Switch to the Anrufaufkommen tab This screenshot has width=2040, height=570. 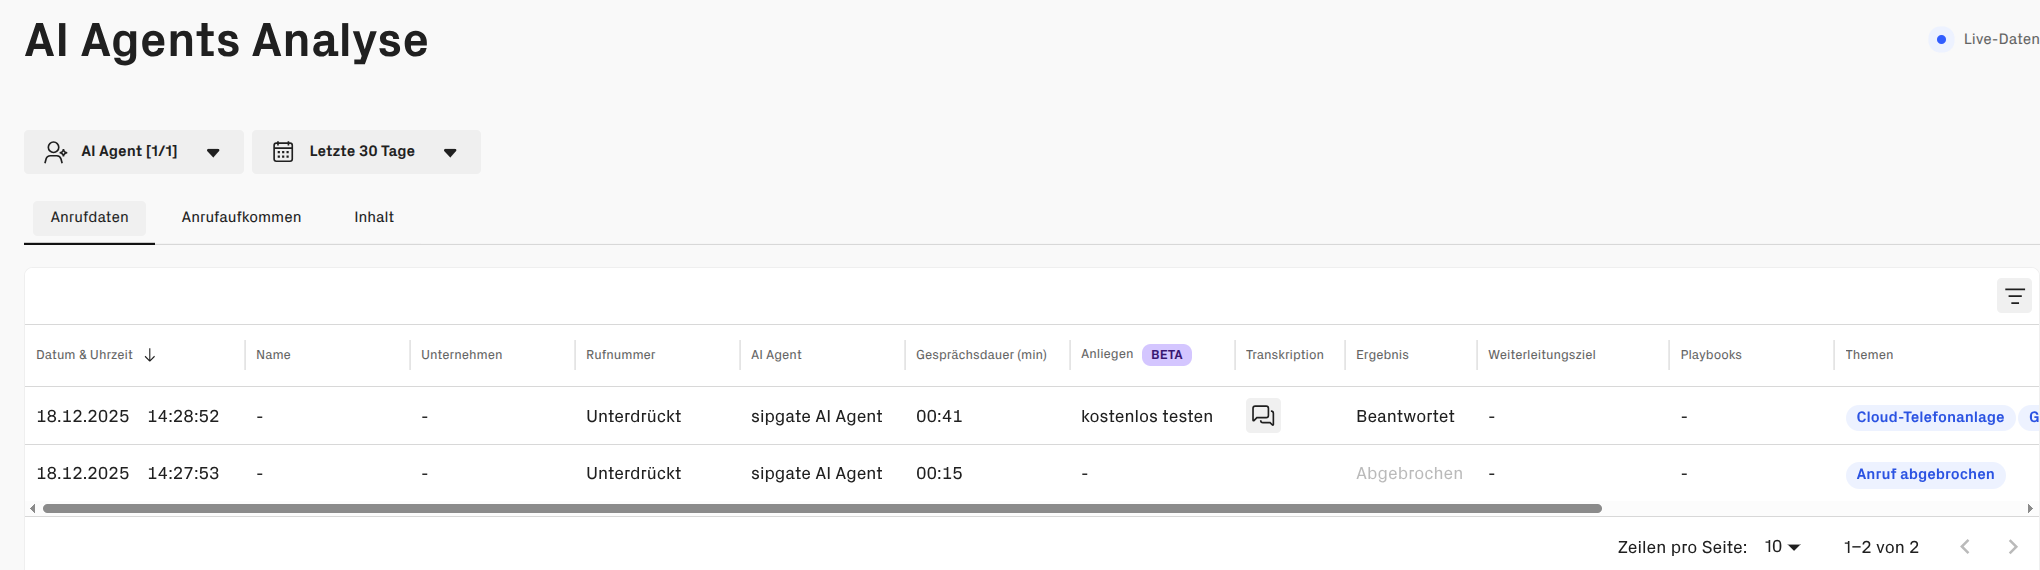[x=241, y=217]
